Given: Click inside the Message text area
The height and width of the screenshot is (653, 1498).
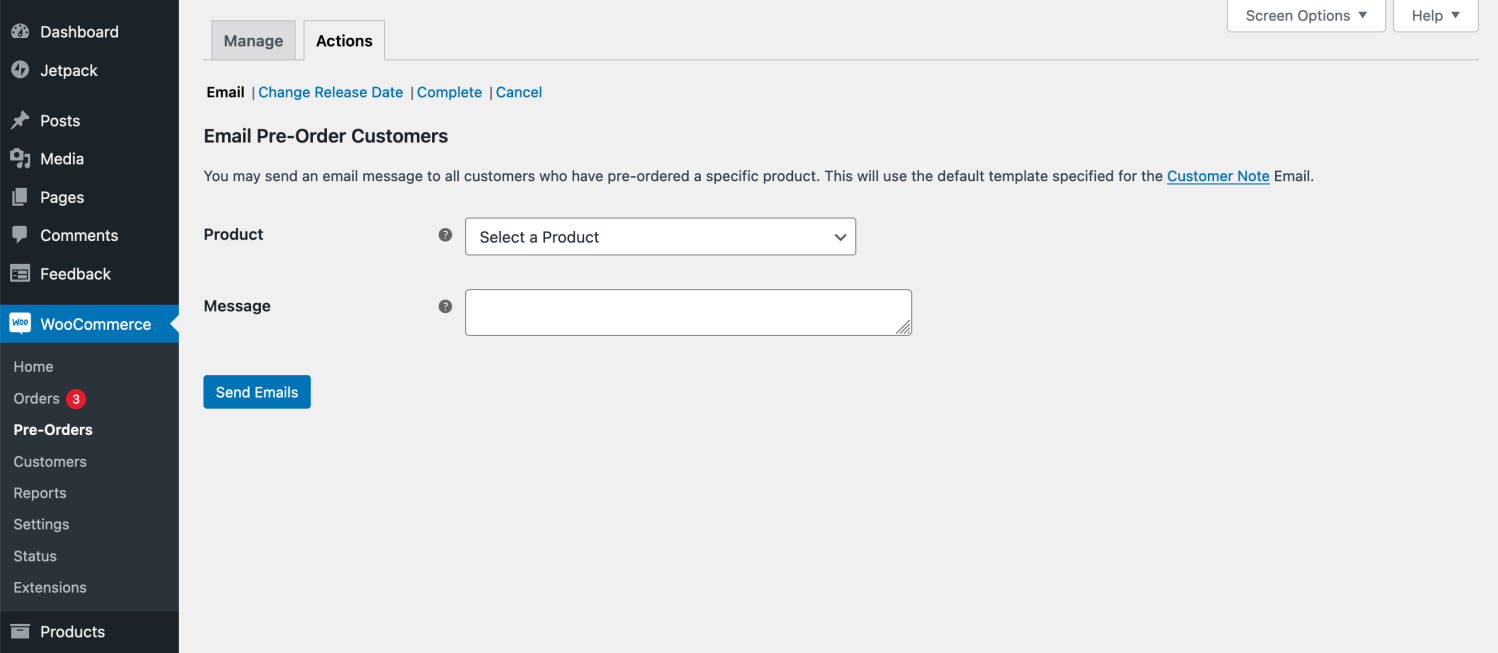Looking at the screenshot, I should point(688,311).
